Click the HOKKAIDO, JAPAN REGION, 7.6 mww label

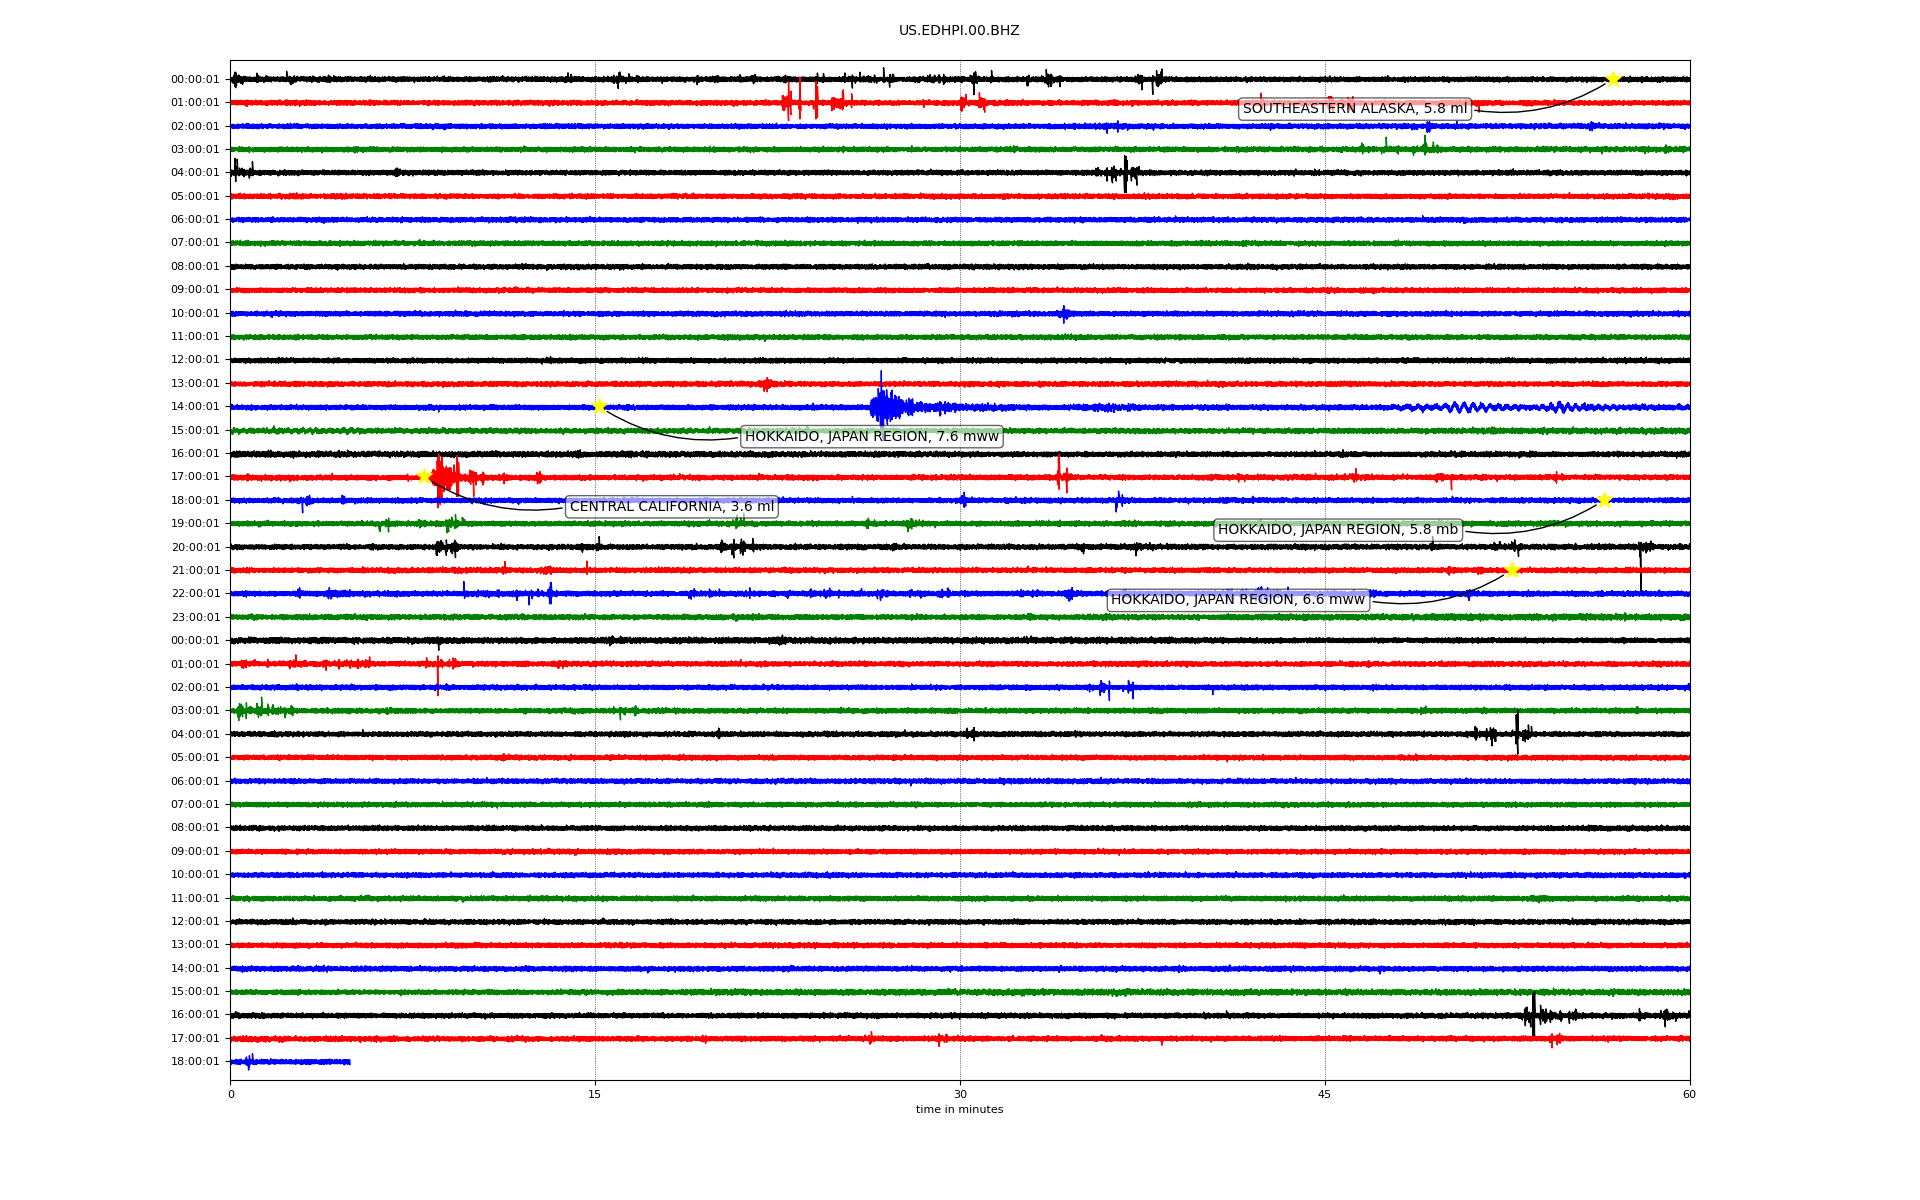pos(871,436)
